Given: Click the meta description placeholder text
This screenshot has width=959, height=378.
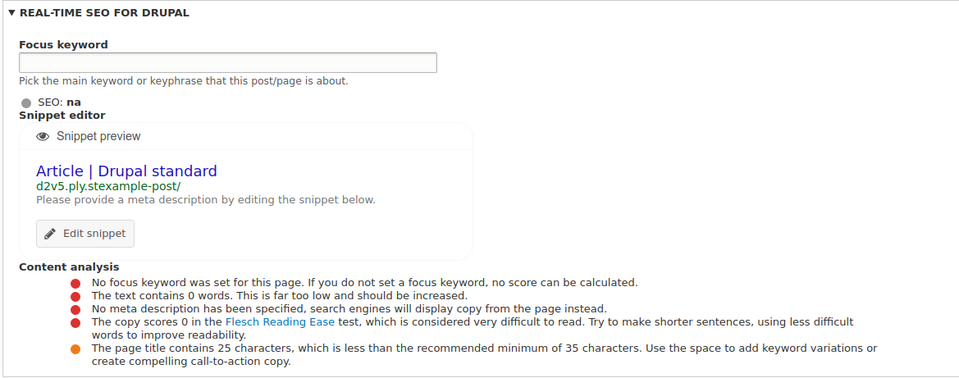Looking at the screenshot, I should coord(206,200).
